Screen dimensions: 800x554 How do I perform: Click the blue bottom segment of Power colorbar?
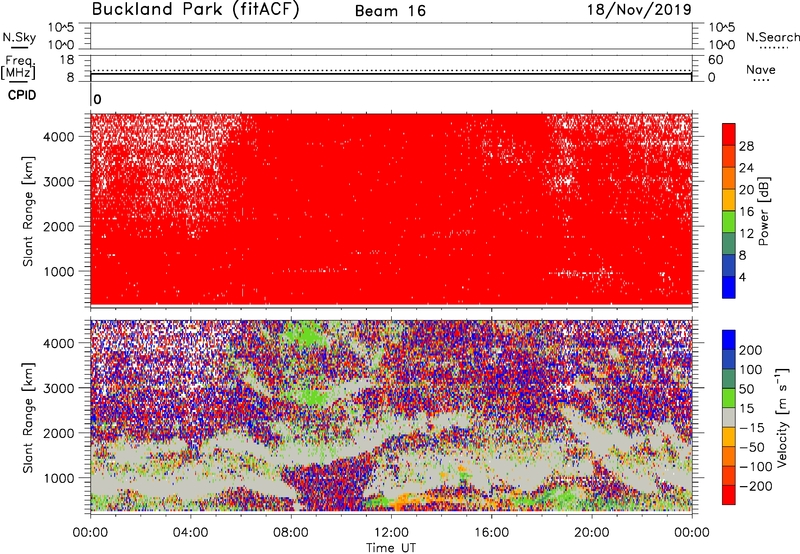(729, 287)
